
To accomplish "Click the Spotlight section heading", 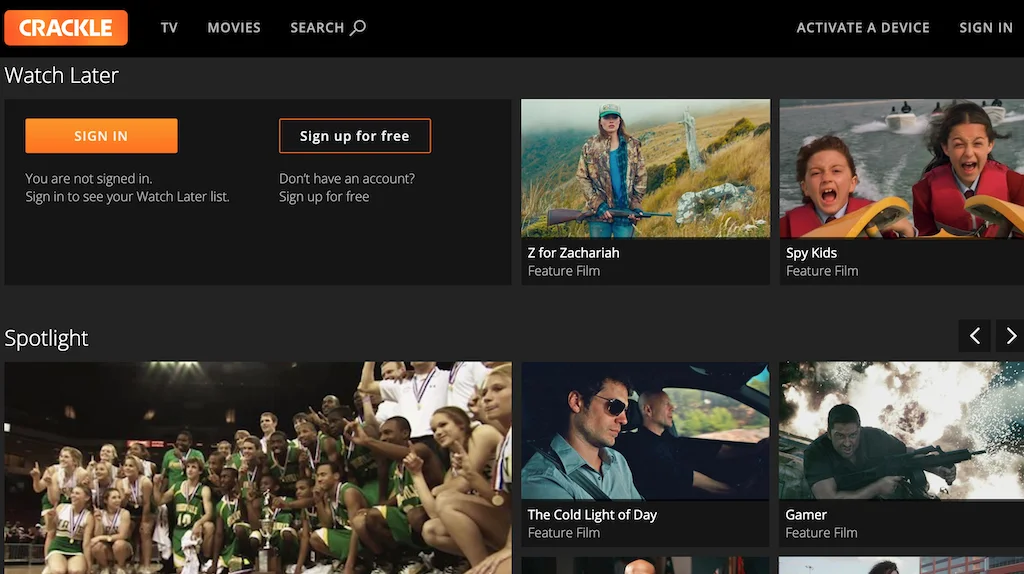I will coord(46,338).
